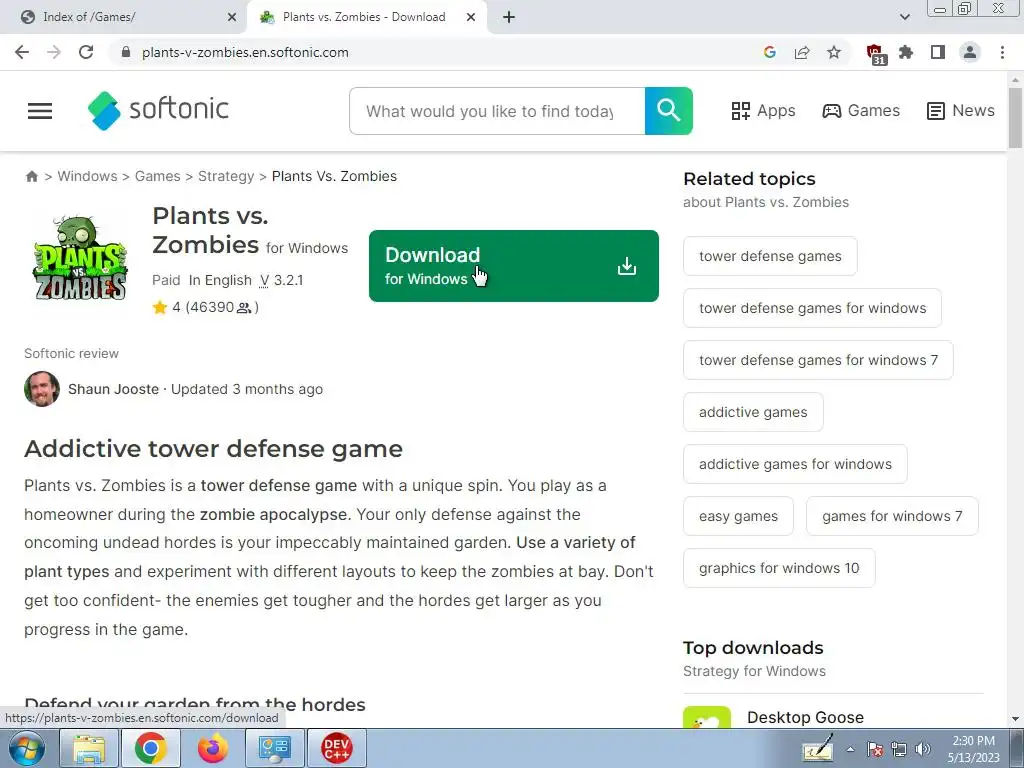The image size is (1024, 768).
Task: Click the Strategy breadcrumb link
Action: point(226,176)
